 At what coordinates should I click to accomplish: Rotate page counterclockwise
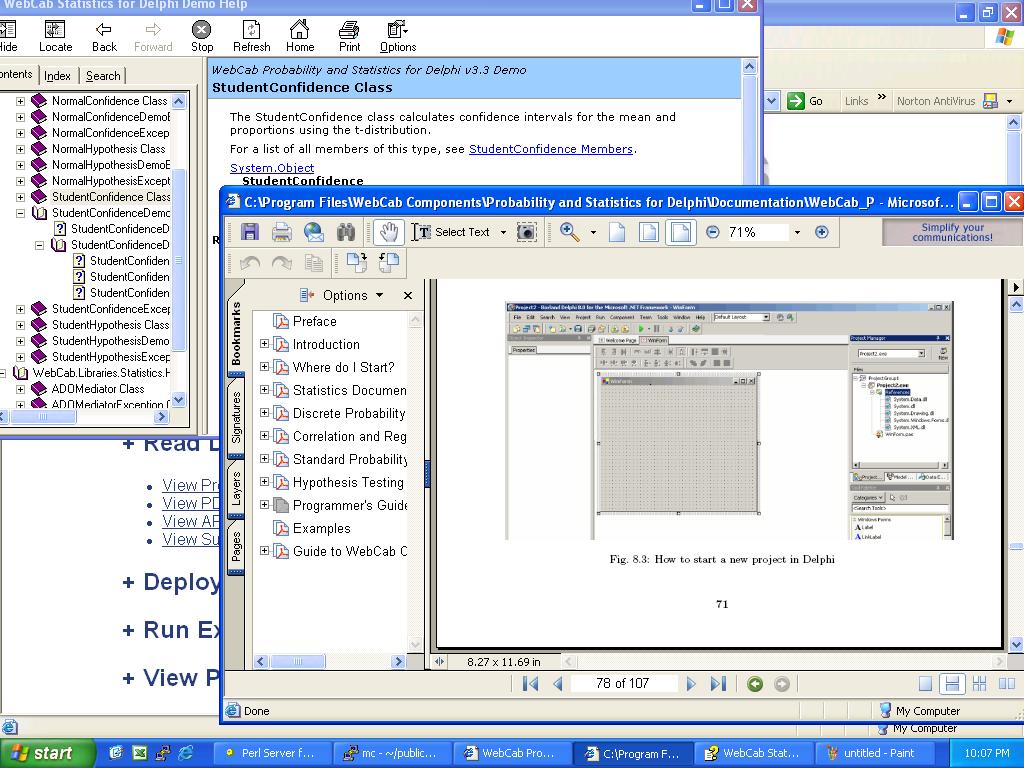(x=389, y=263)
